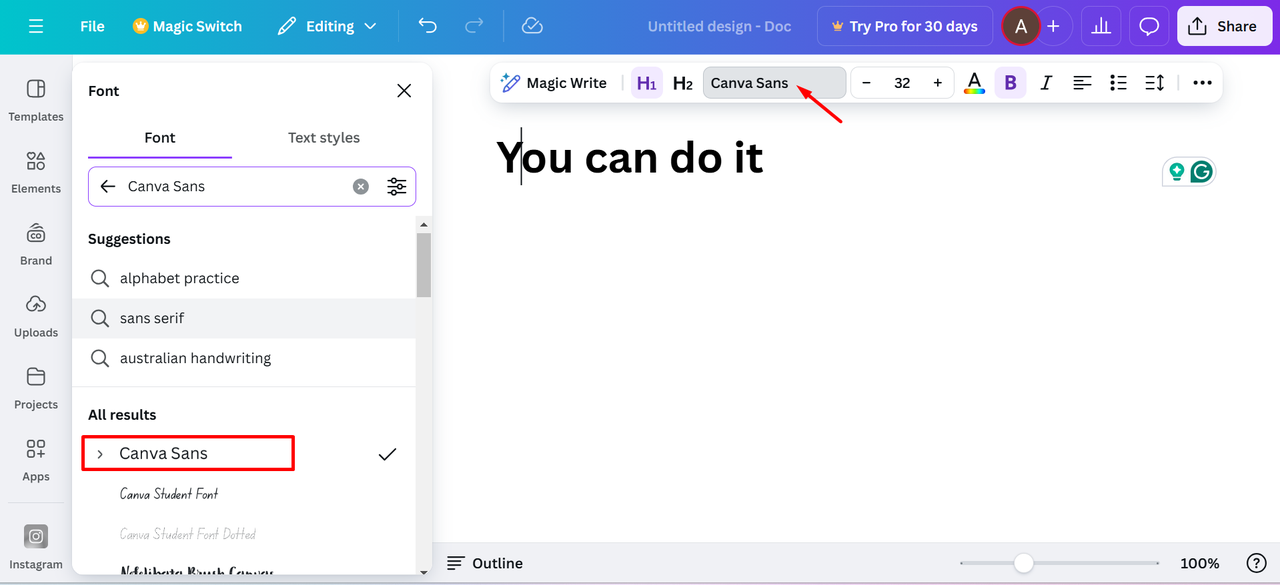Open Magic Write
The width and height of the screenshot is (1280, 585).
[554, 83]
